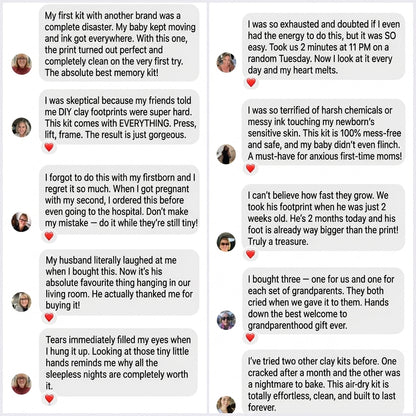
Task: Click the heart below the grandparenthood gift review
Action: (250, 337)
